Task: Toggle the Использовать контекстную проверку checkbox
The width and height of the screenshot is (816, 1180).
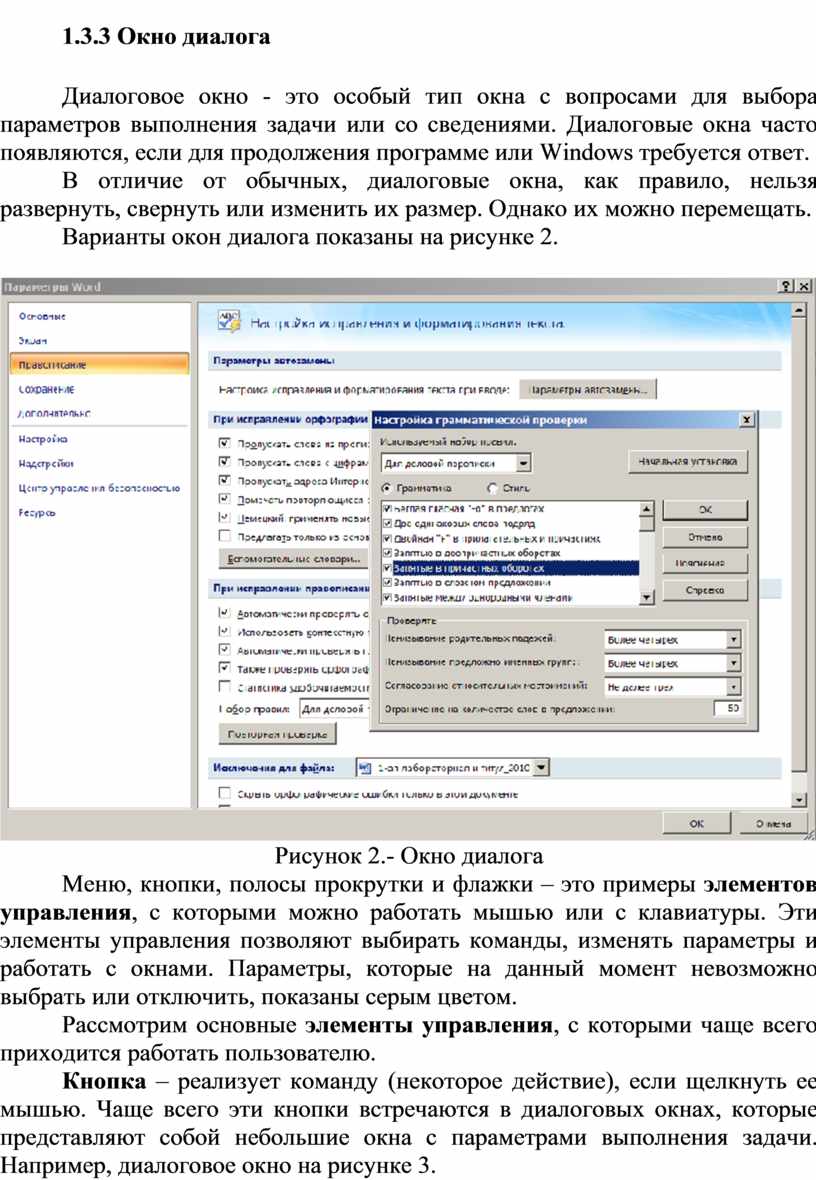Action: [224, 631]
